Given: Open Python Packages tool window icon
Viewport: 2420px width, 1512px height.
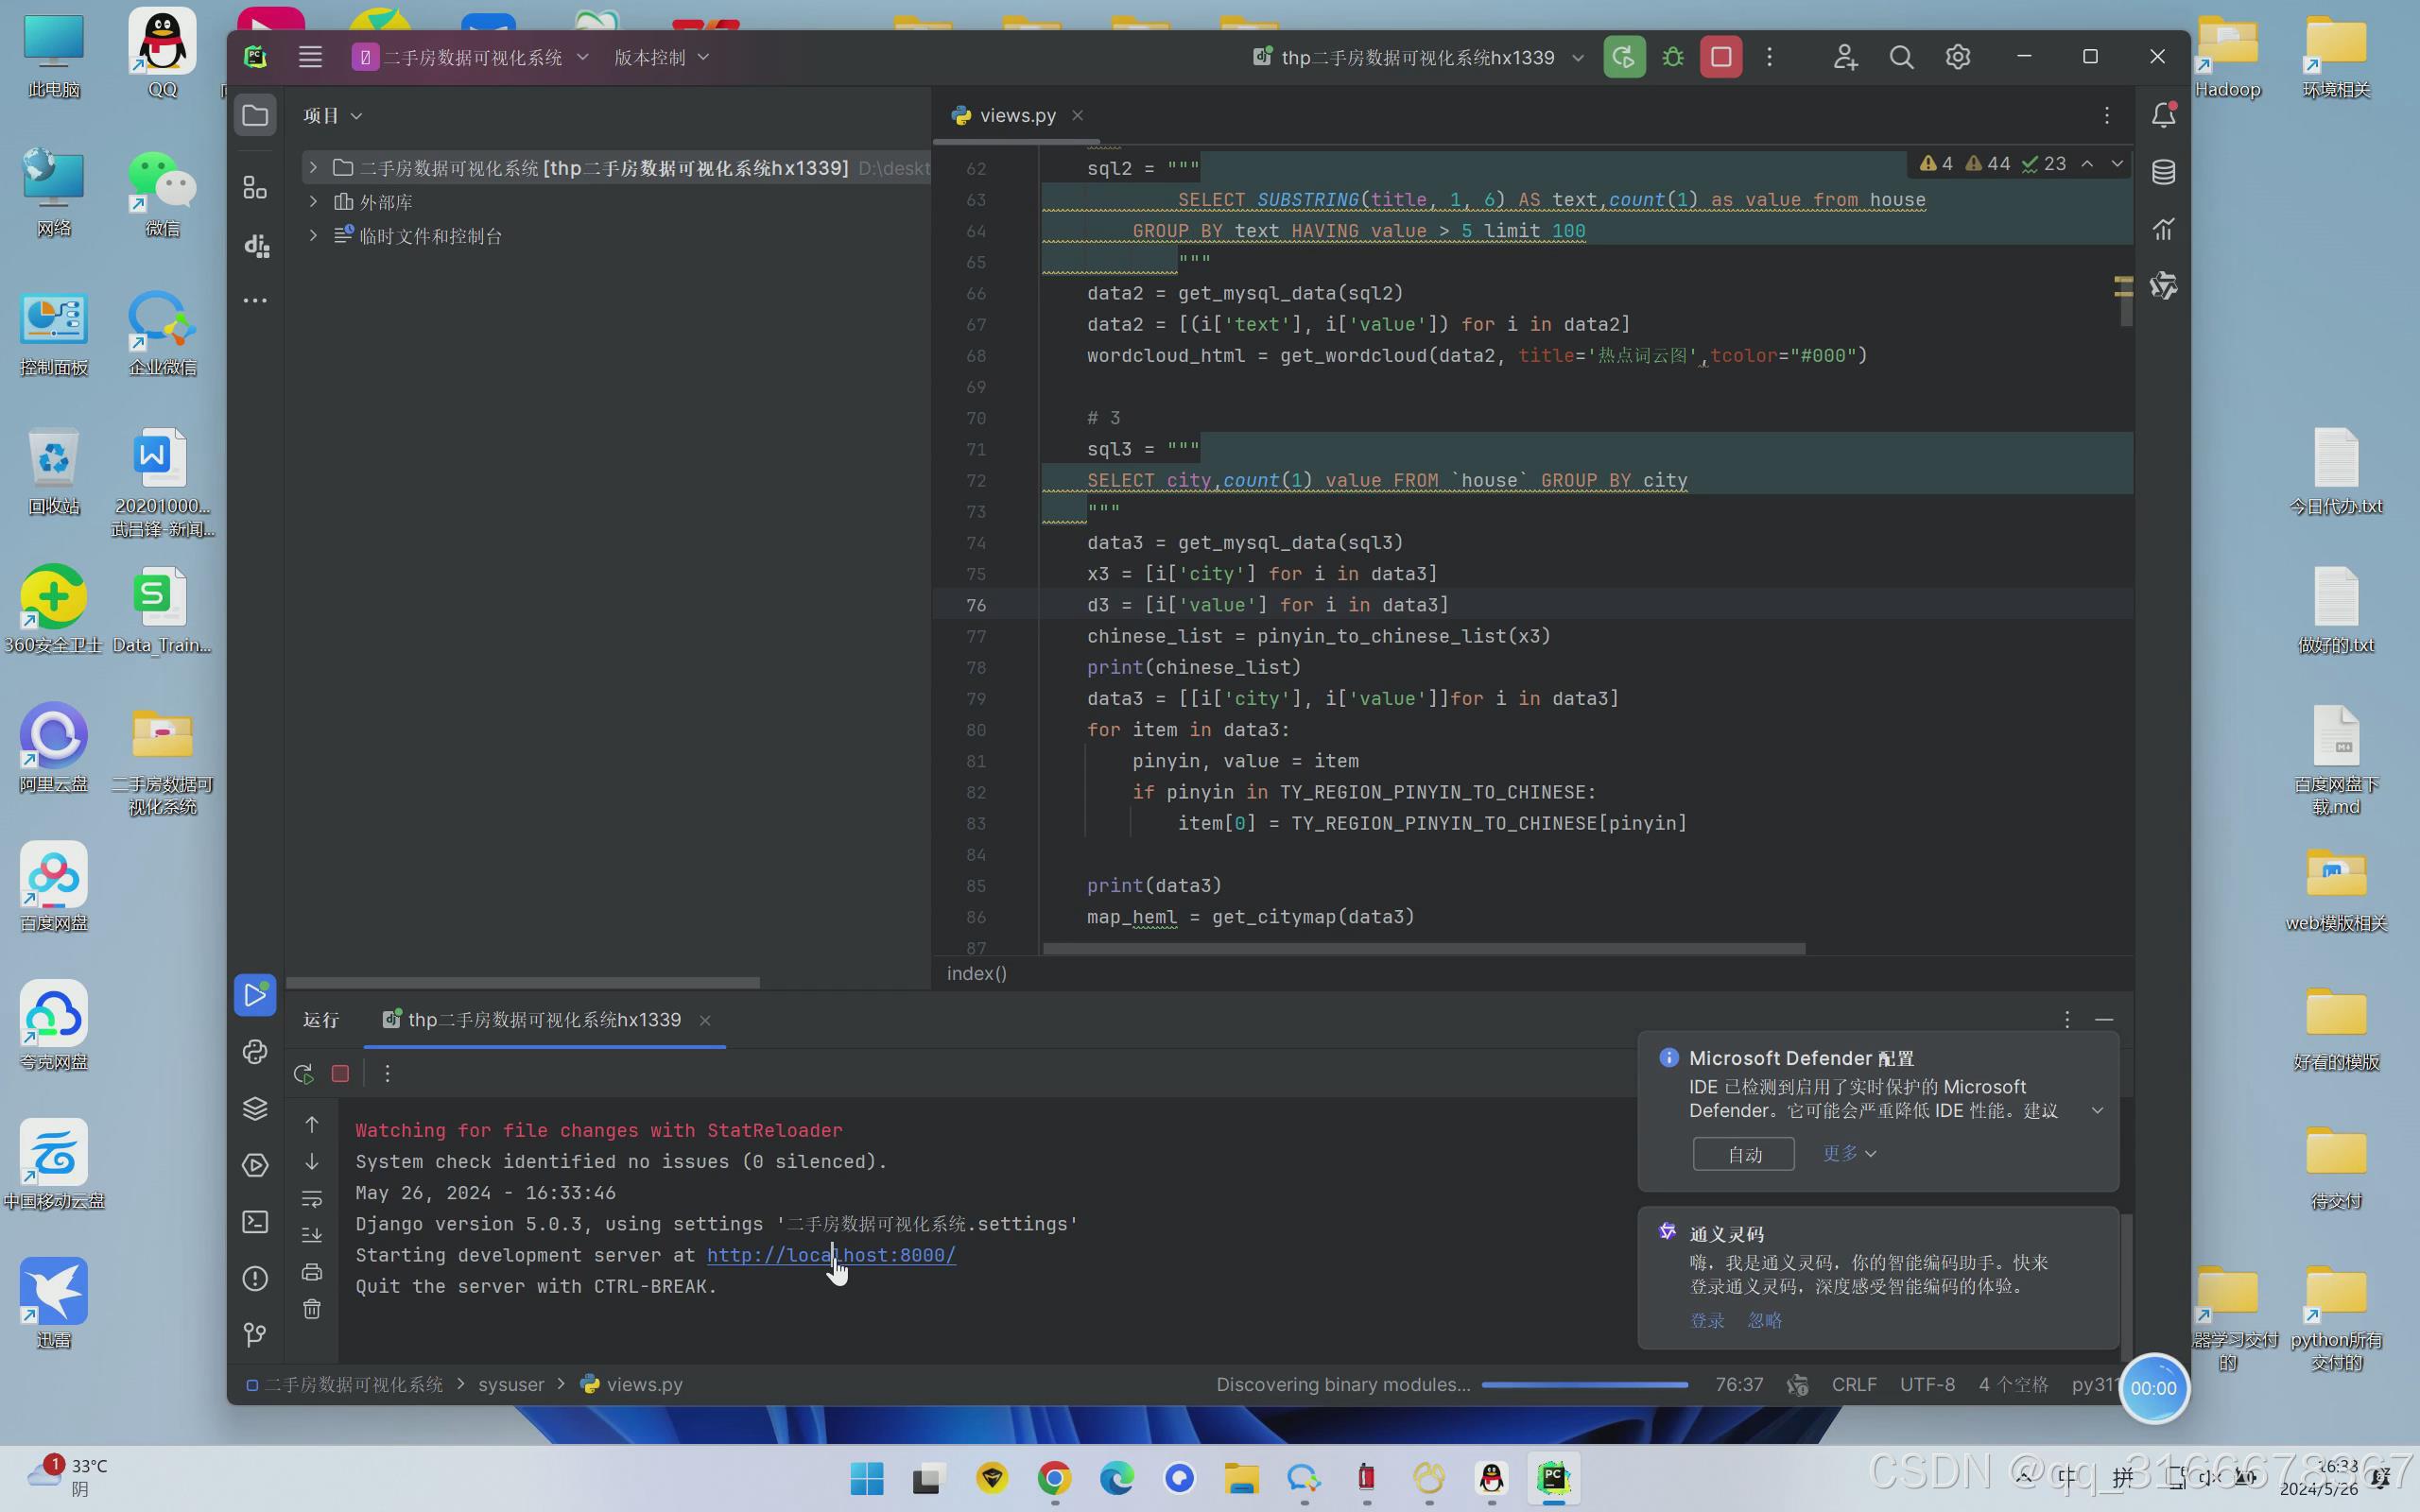Looking at the screenshot, I should tap(255, 1108).
